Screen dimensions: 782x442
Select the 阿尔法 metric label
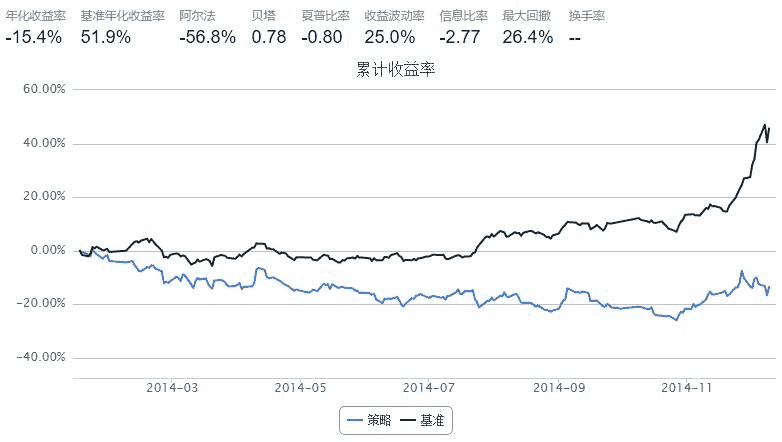(197, 16)
